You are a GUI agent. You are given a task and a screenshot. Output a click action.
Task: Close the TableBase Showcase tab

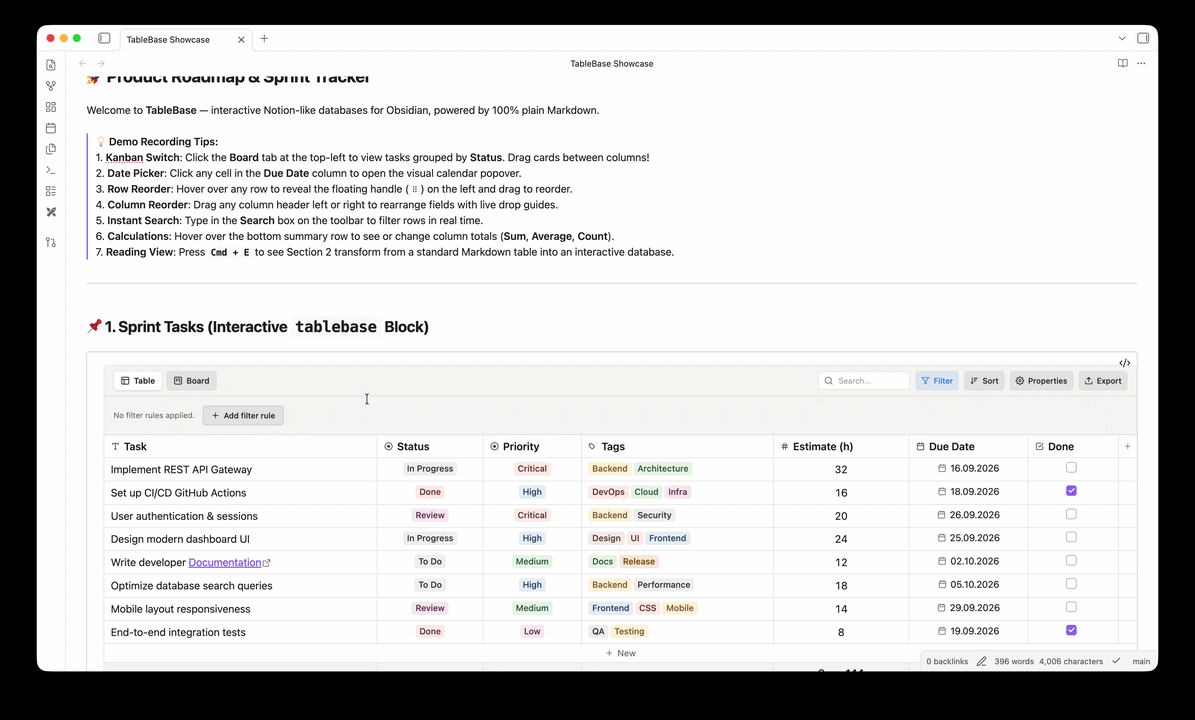click(242, 40)
